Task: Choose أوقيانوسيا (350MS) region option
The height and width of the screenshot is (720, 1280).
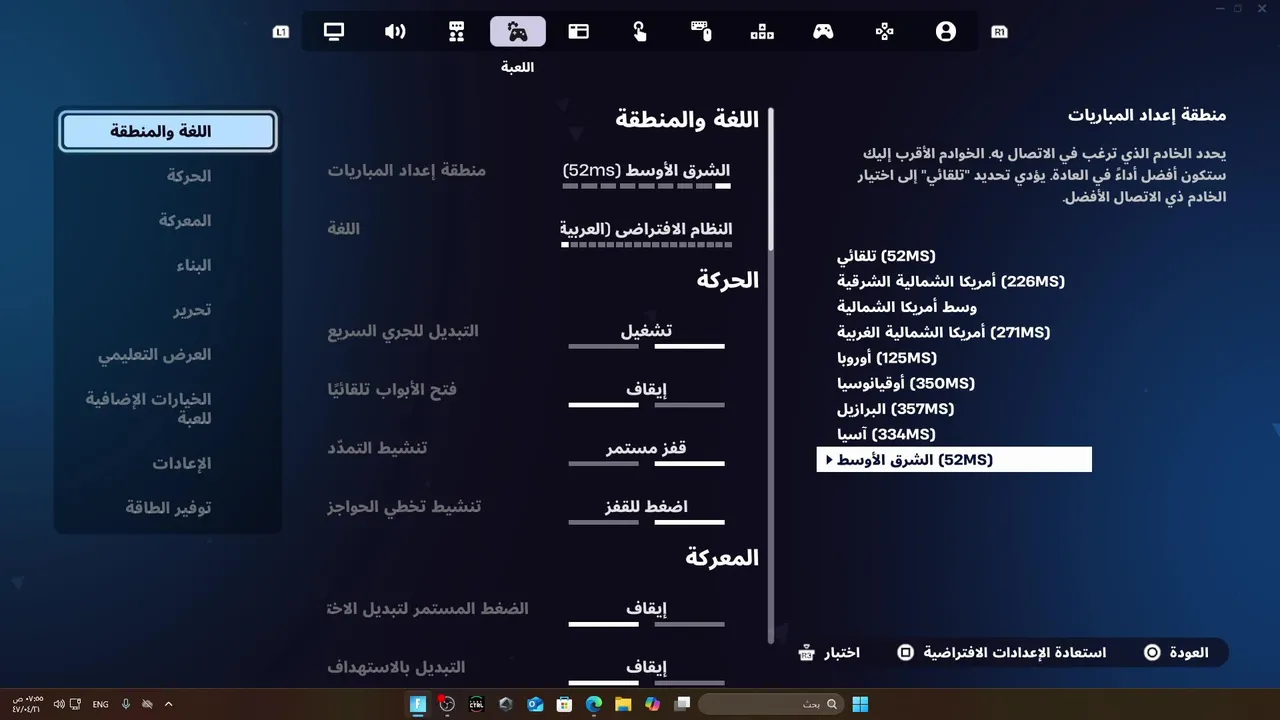Action: click(x=906, y=383)
